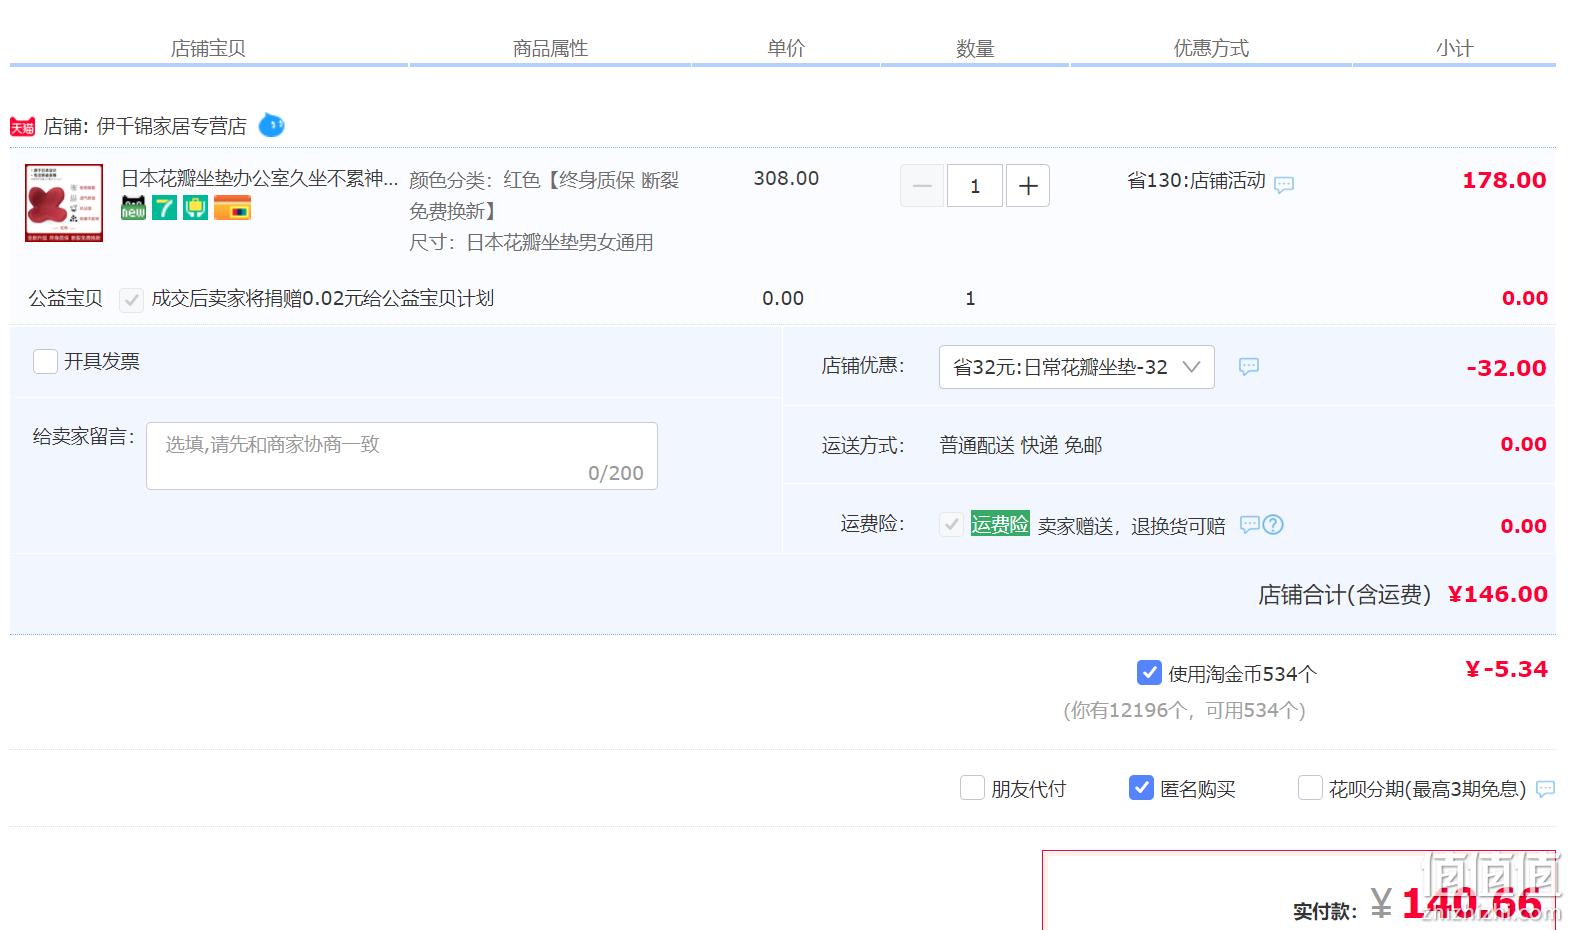This screenshot has height=930, width=1571.
Task: Click the orange credit card badge icon
Action: pyautogui.click(x=232, y=208)
